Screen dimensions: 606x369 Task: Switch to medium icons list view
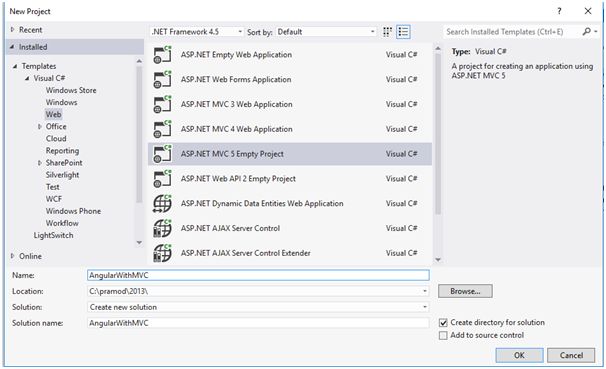tap(403, 32)
